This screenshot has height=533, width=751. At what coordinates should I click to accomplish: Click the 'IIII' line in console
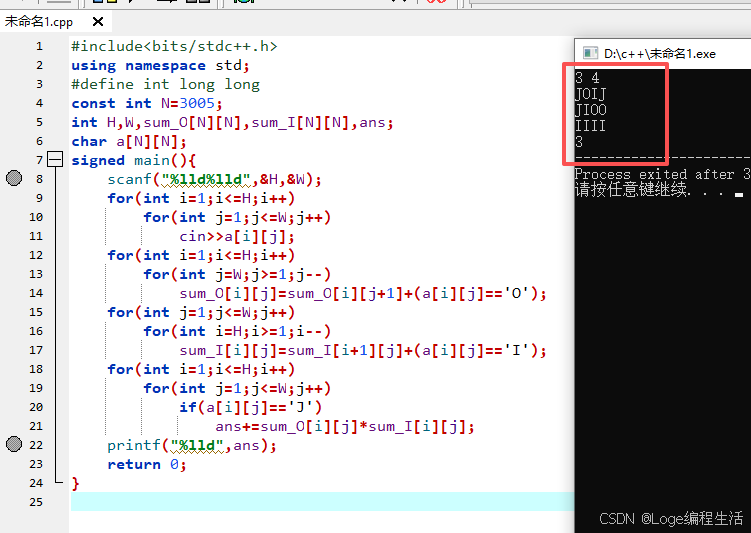coord(591,126)
